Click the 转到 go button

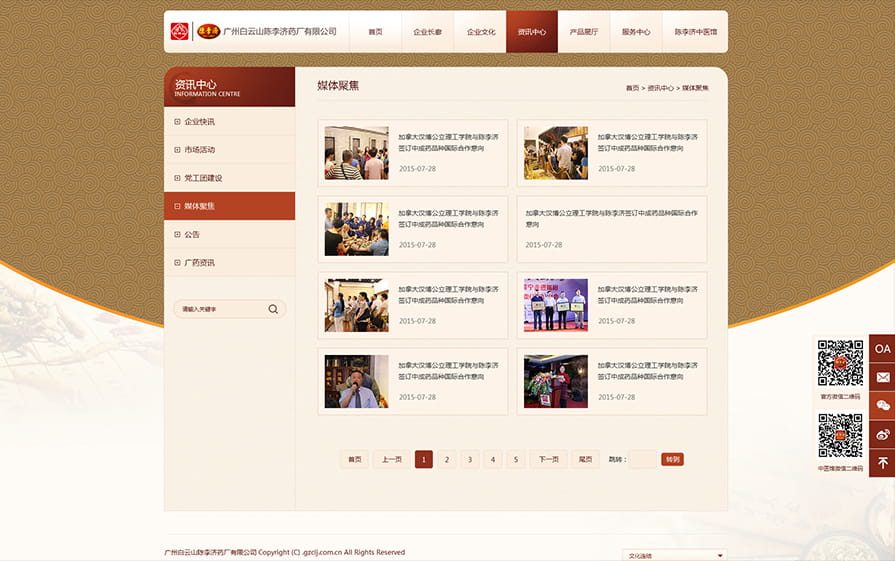pos(672,459)
